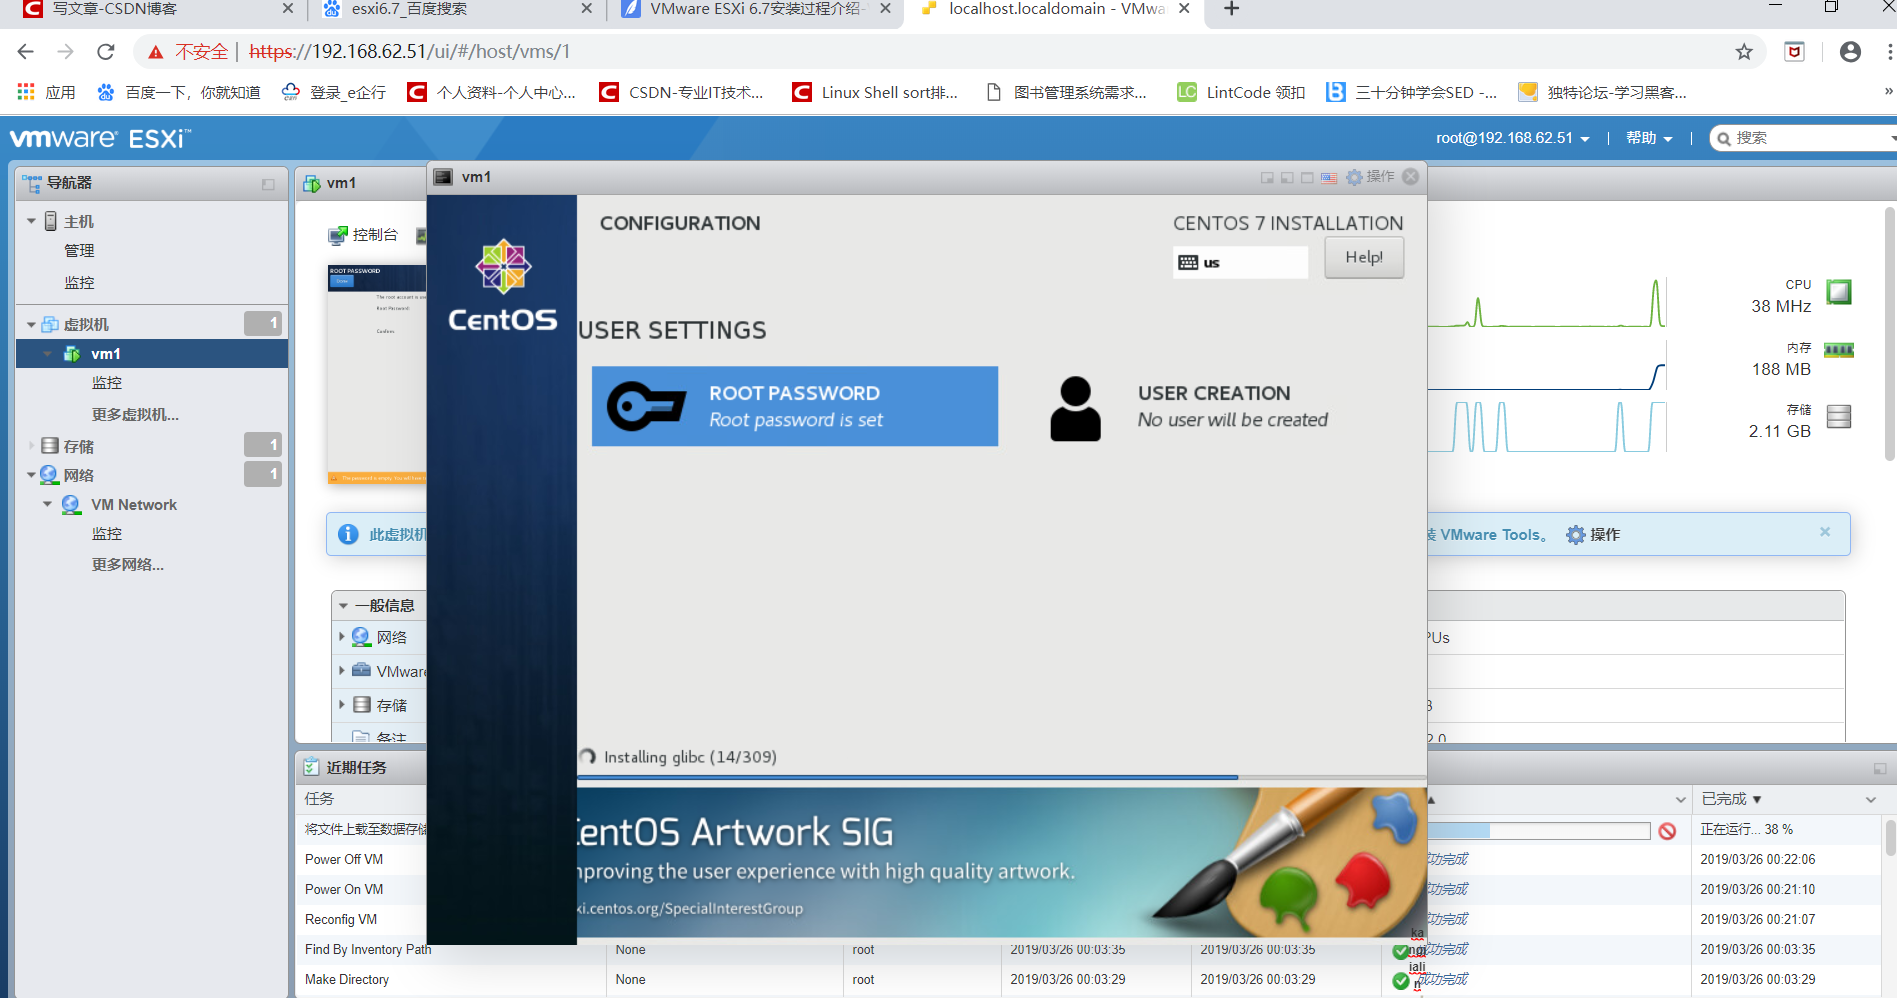Expand the 存储 navigator node
The width and height of the screenshot is (1897, 998).
(31, 446)
